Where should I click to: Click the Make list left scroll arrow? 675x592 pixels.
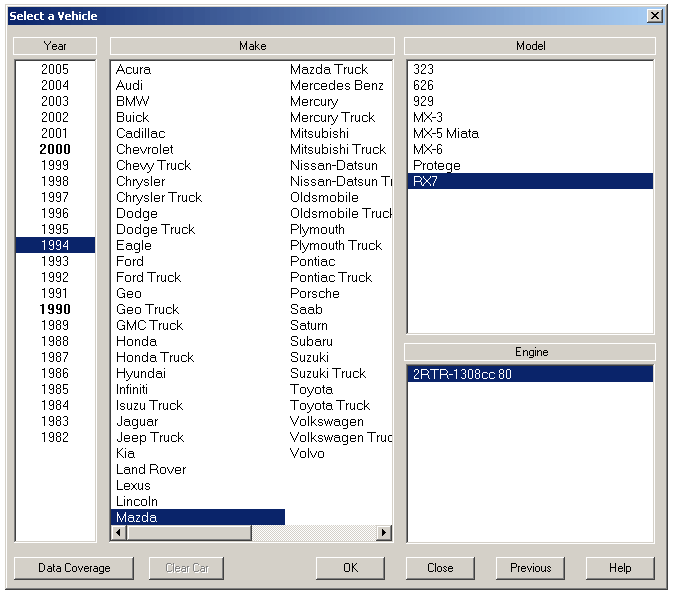click(x=118, y=533)
